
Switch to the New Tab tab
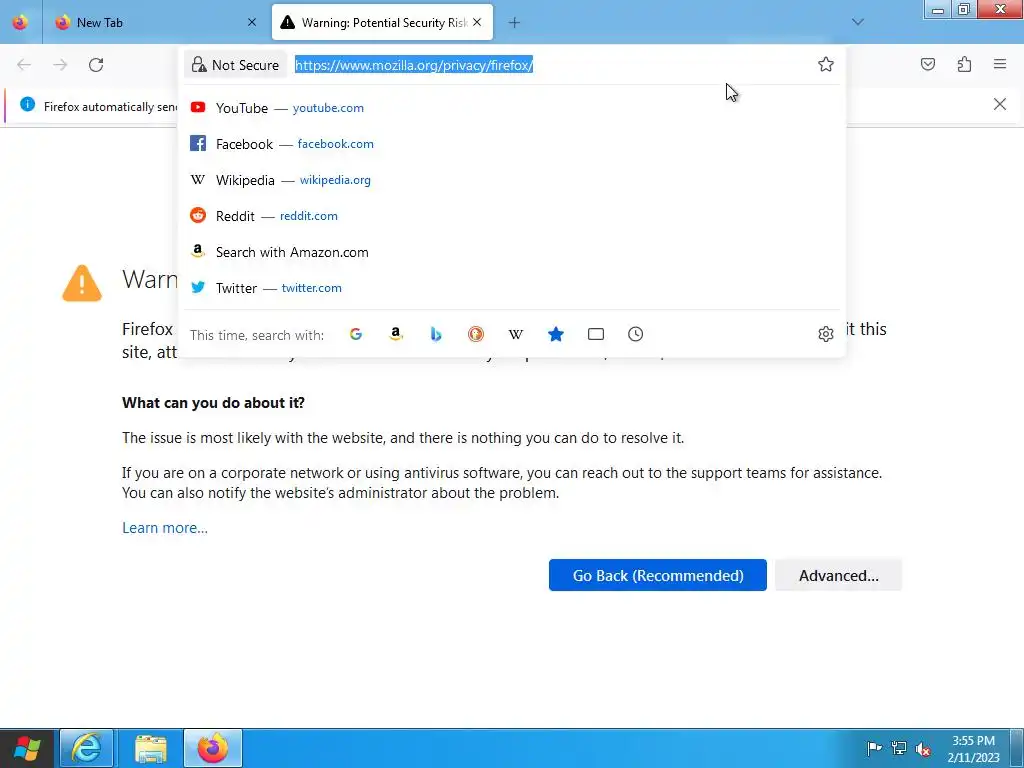pos(155,22)
